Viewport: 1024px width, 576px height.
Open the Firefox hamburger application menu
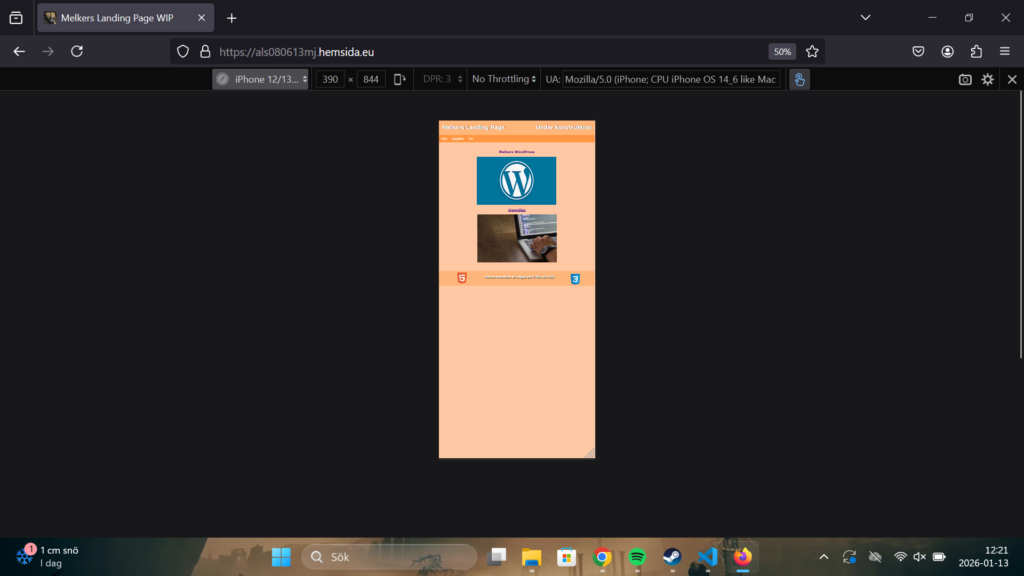pos(1005,51)
